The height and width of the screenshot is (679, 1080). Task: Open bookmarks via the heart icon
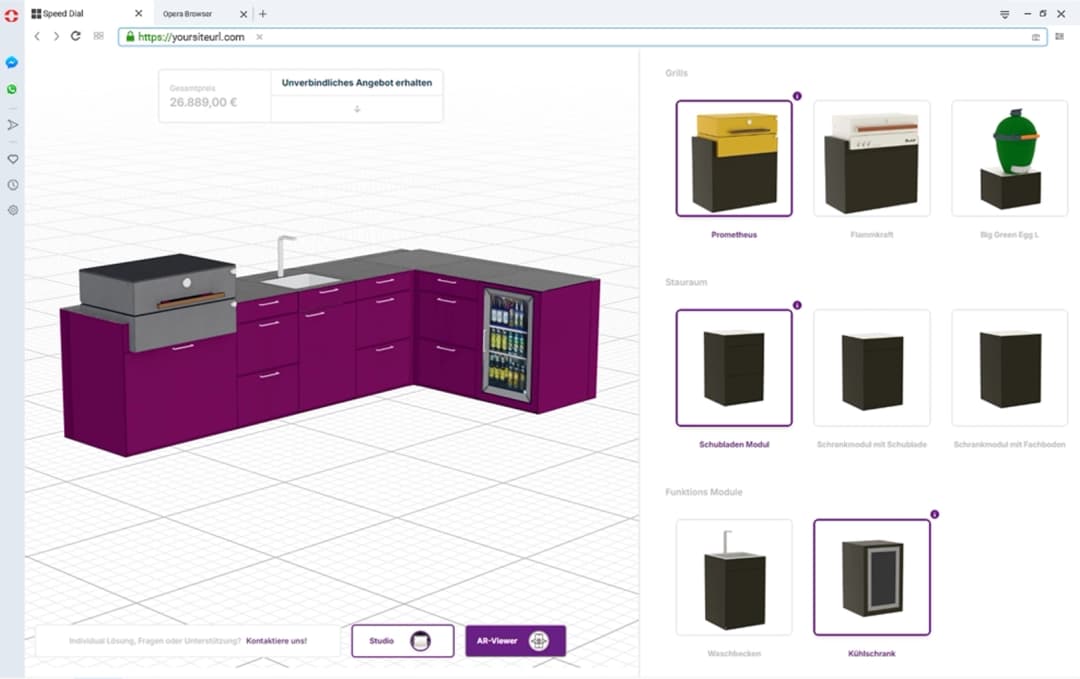click(x=12, y=158)
